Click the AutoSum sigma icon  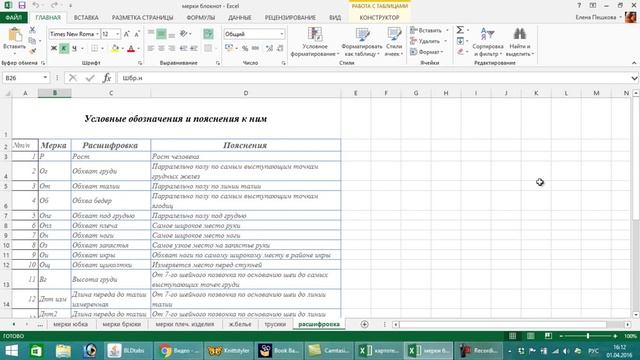click(x=460, y=30)
